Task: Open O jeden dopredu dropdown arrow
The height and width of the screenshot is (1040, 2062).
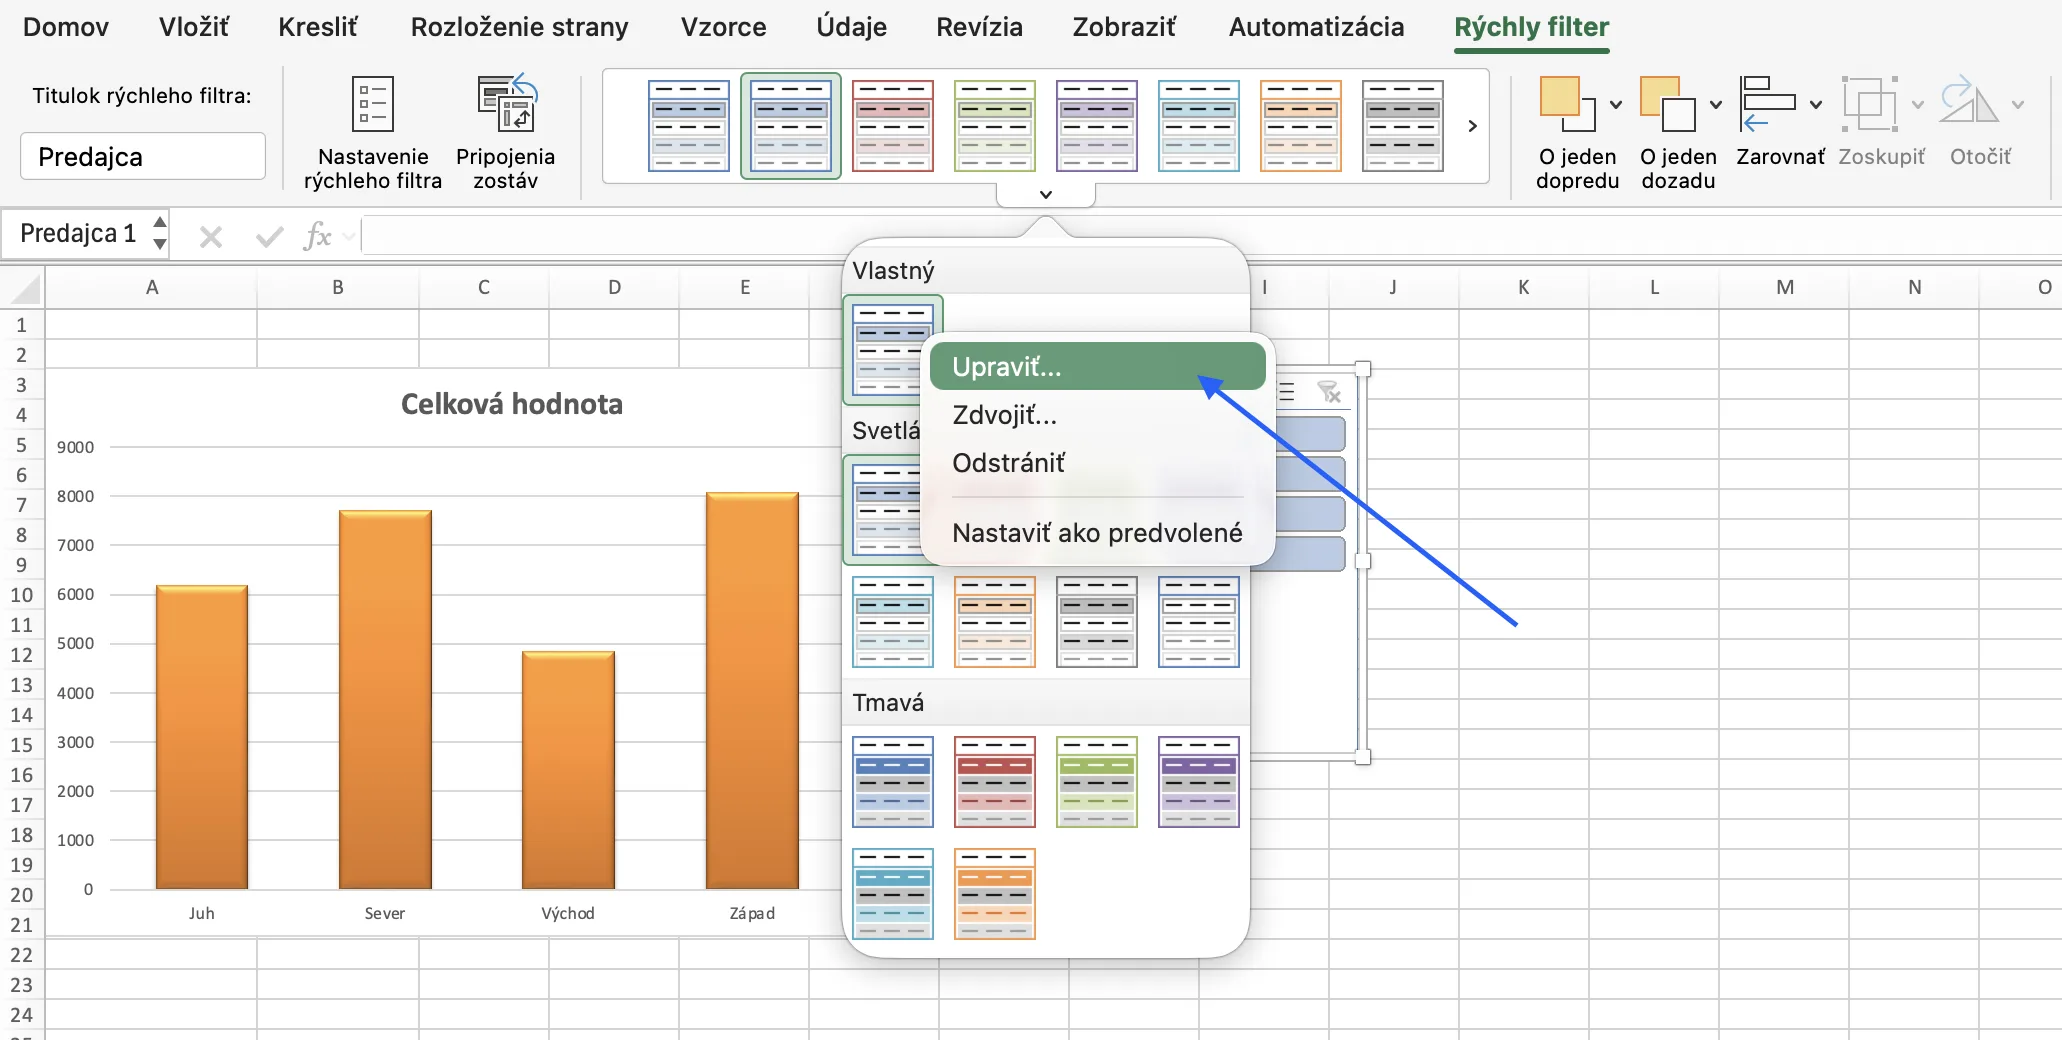Action: pyautogui.click(x=1616, y=104)
